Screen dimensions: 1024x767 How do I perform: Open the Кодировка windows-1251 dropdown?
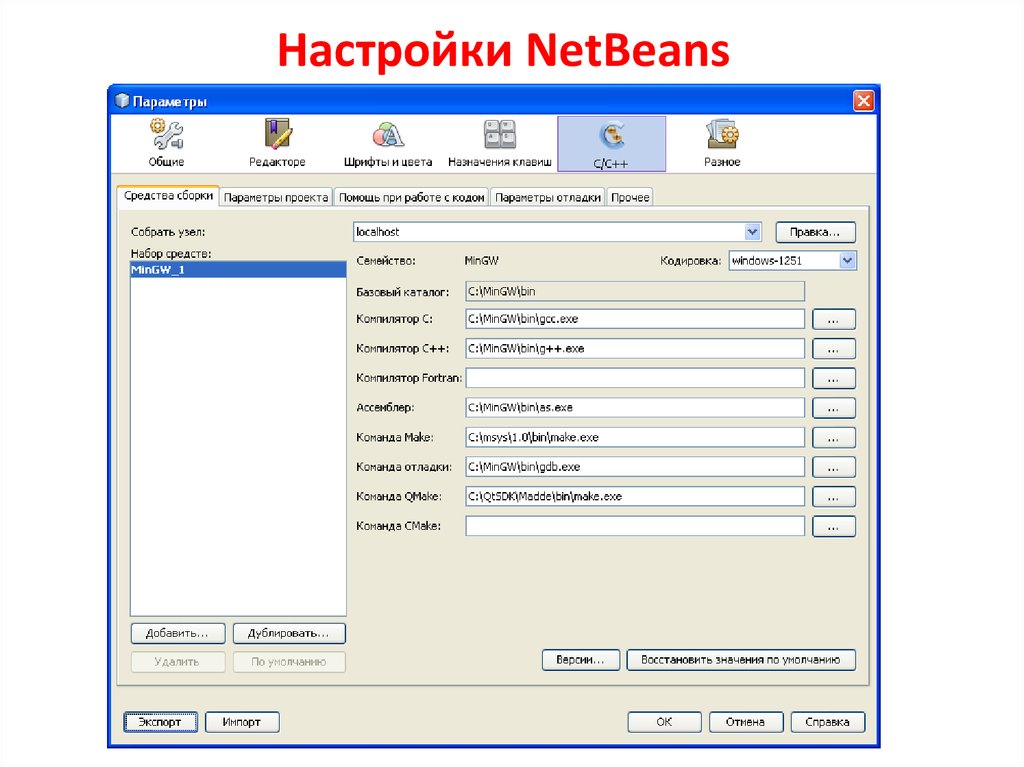click(845, 260)
